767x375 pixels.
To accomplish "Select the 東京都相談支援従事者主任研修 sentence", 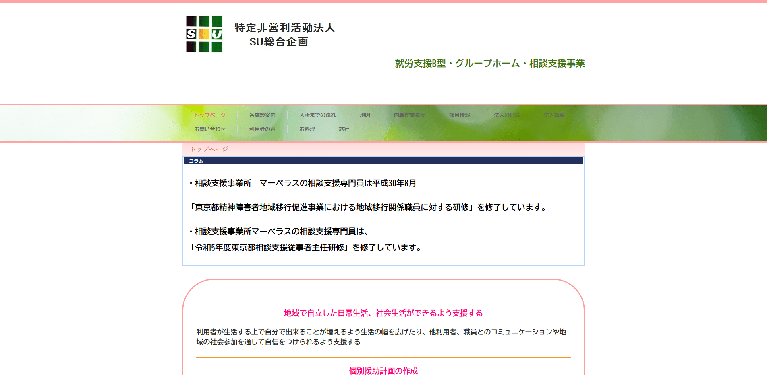I will tap(306, 247).
